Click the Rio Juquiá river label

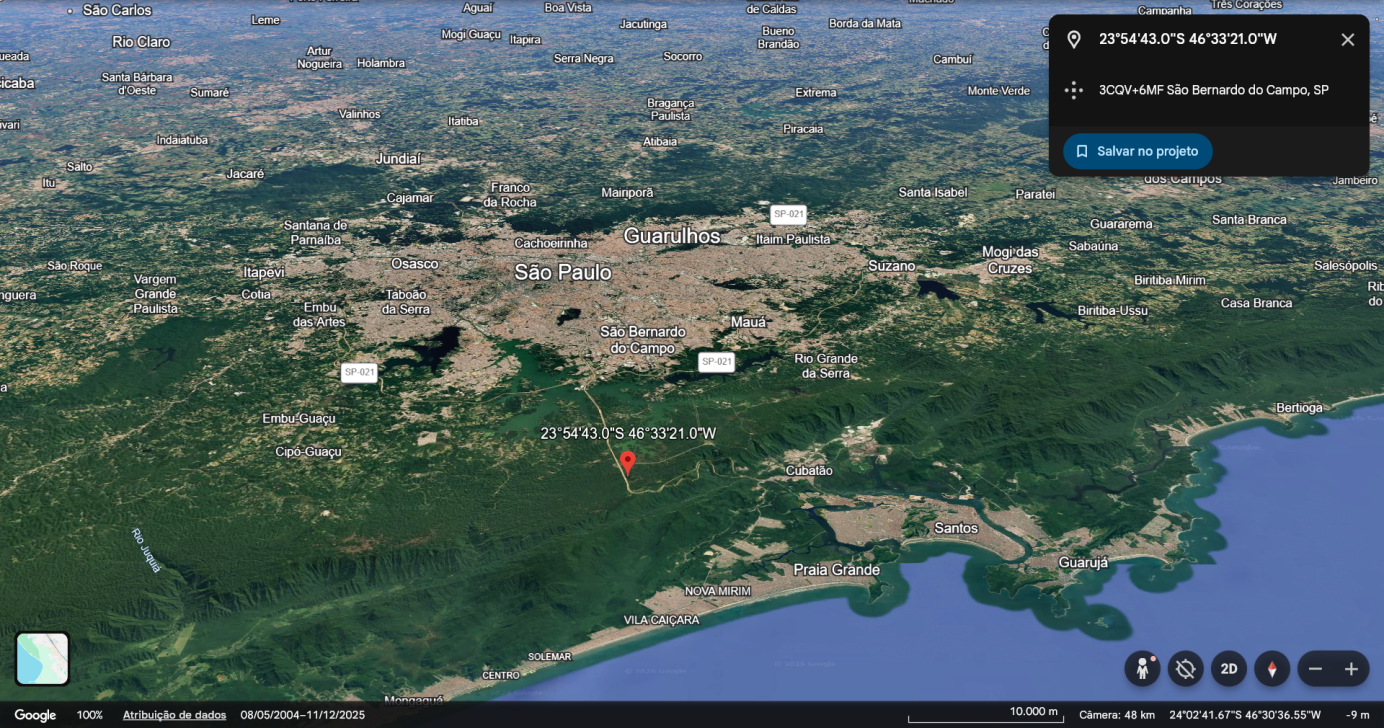[x=146, y=551]
